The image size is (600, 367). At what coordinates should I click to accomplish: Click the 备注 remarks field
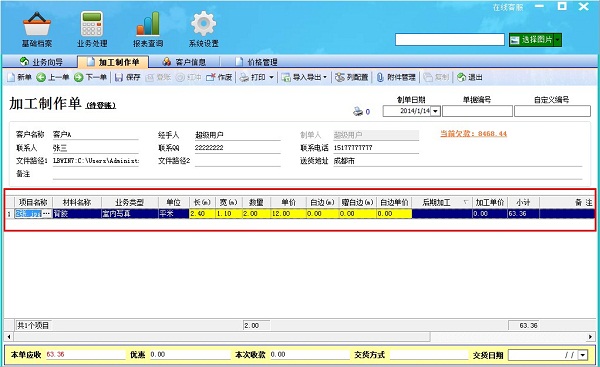[x=317, y=174]
